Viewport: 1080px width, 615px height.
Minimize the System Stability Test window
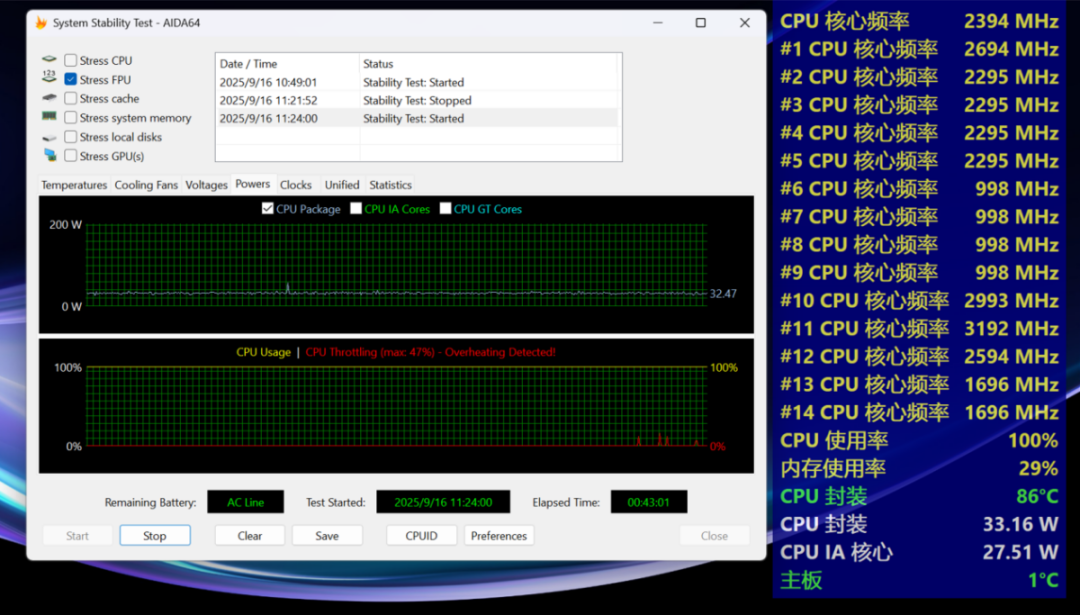coord(658,23)
